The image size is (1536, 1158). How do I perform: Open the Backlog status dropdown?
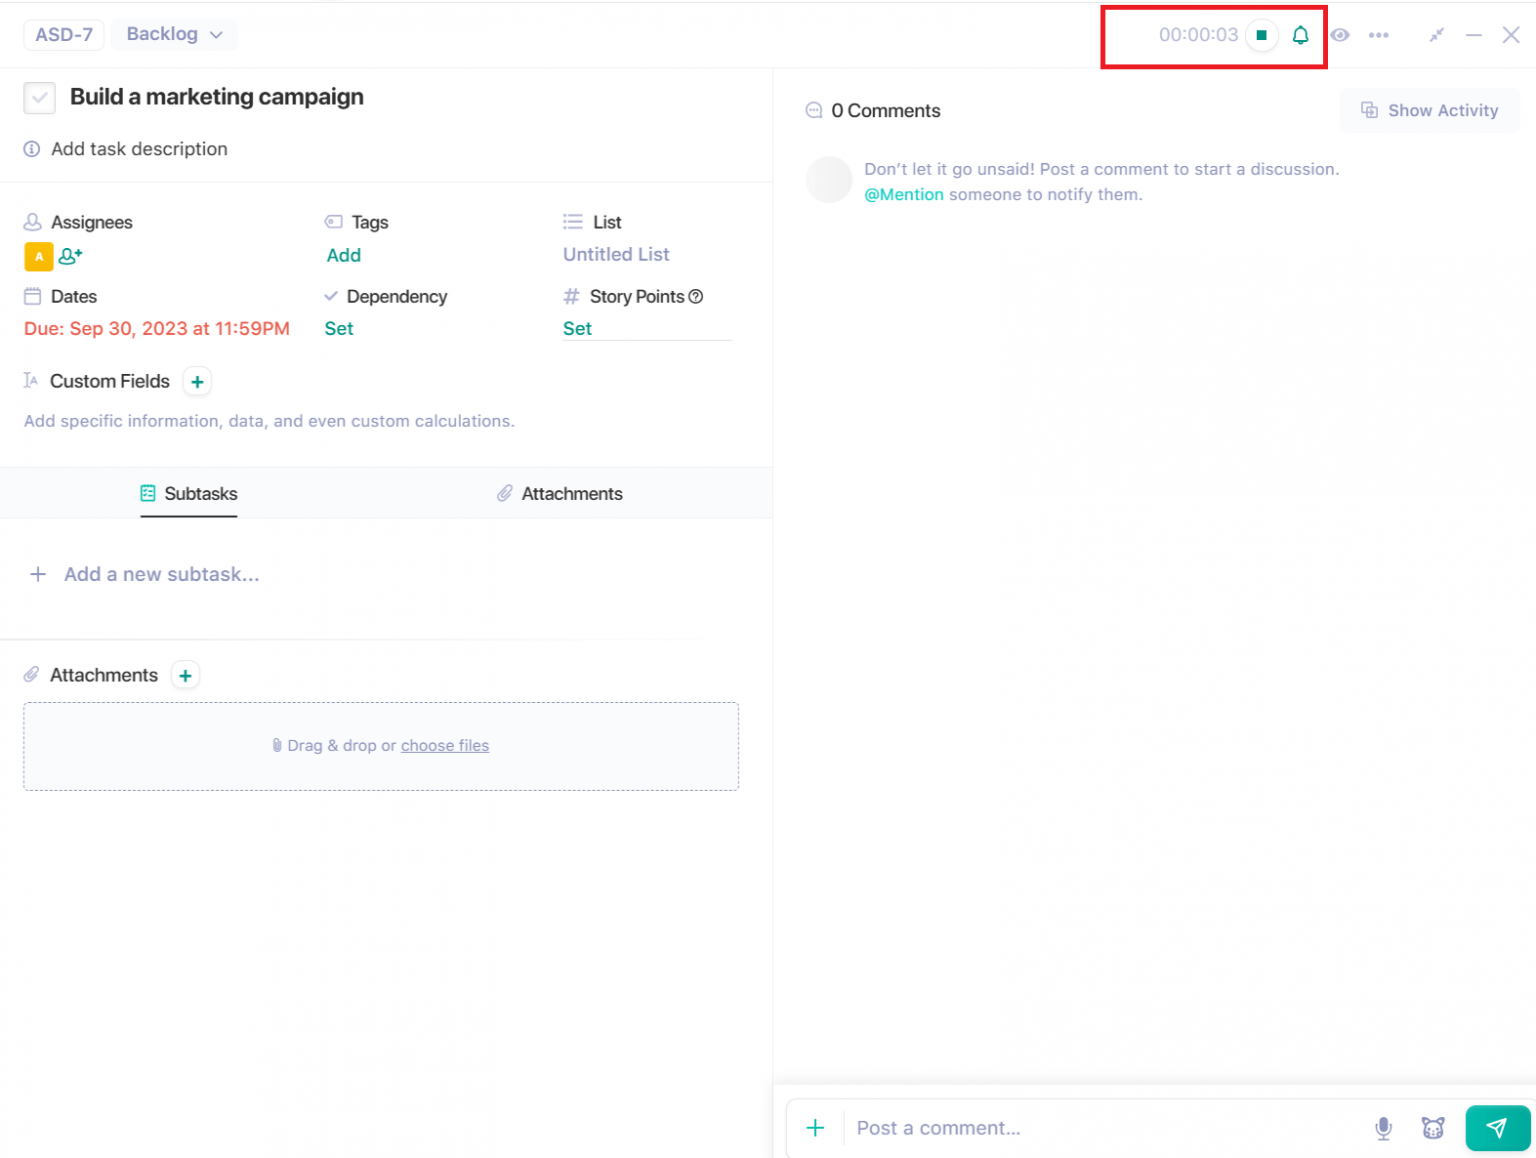[x=174, y=34]
